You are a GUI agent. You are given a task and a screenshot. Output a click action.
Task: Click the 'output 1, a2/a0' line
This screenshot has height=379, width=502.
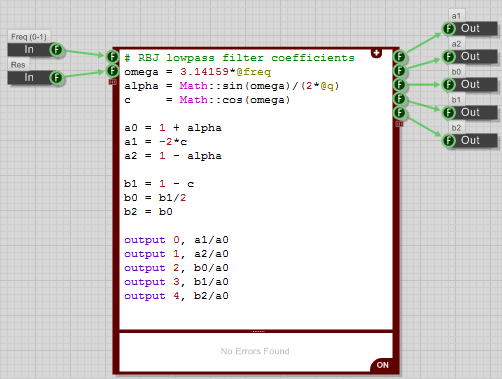point(176,254)
